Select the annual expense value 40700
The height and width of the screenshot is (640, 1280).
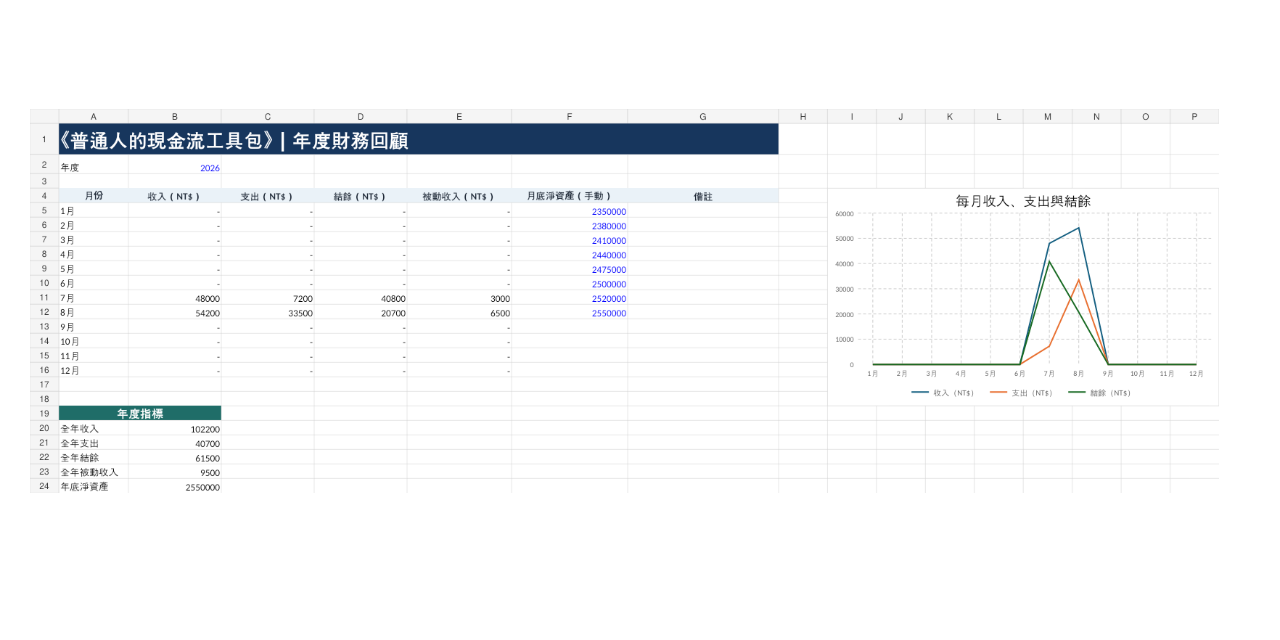[175, 443]
